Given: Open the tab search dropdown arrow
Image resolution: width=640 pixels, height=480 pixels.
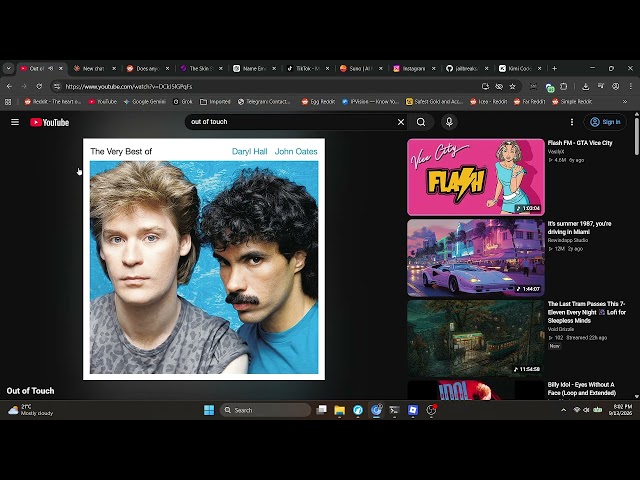Looking at the screenshot, I should point(8,69).
